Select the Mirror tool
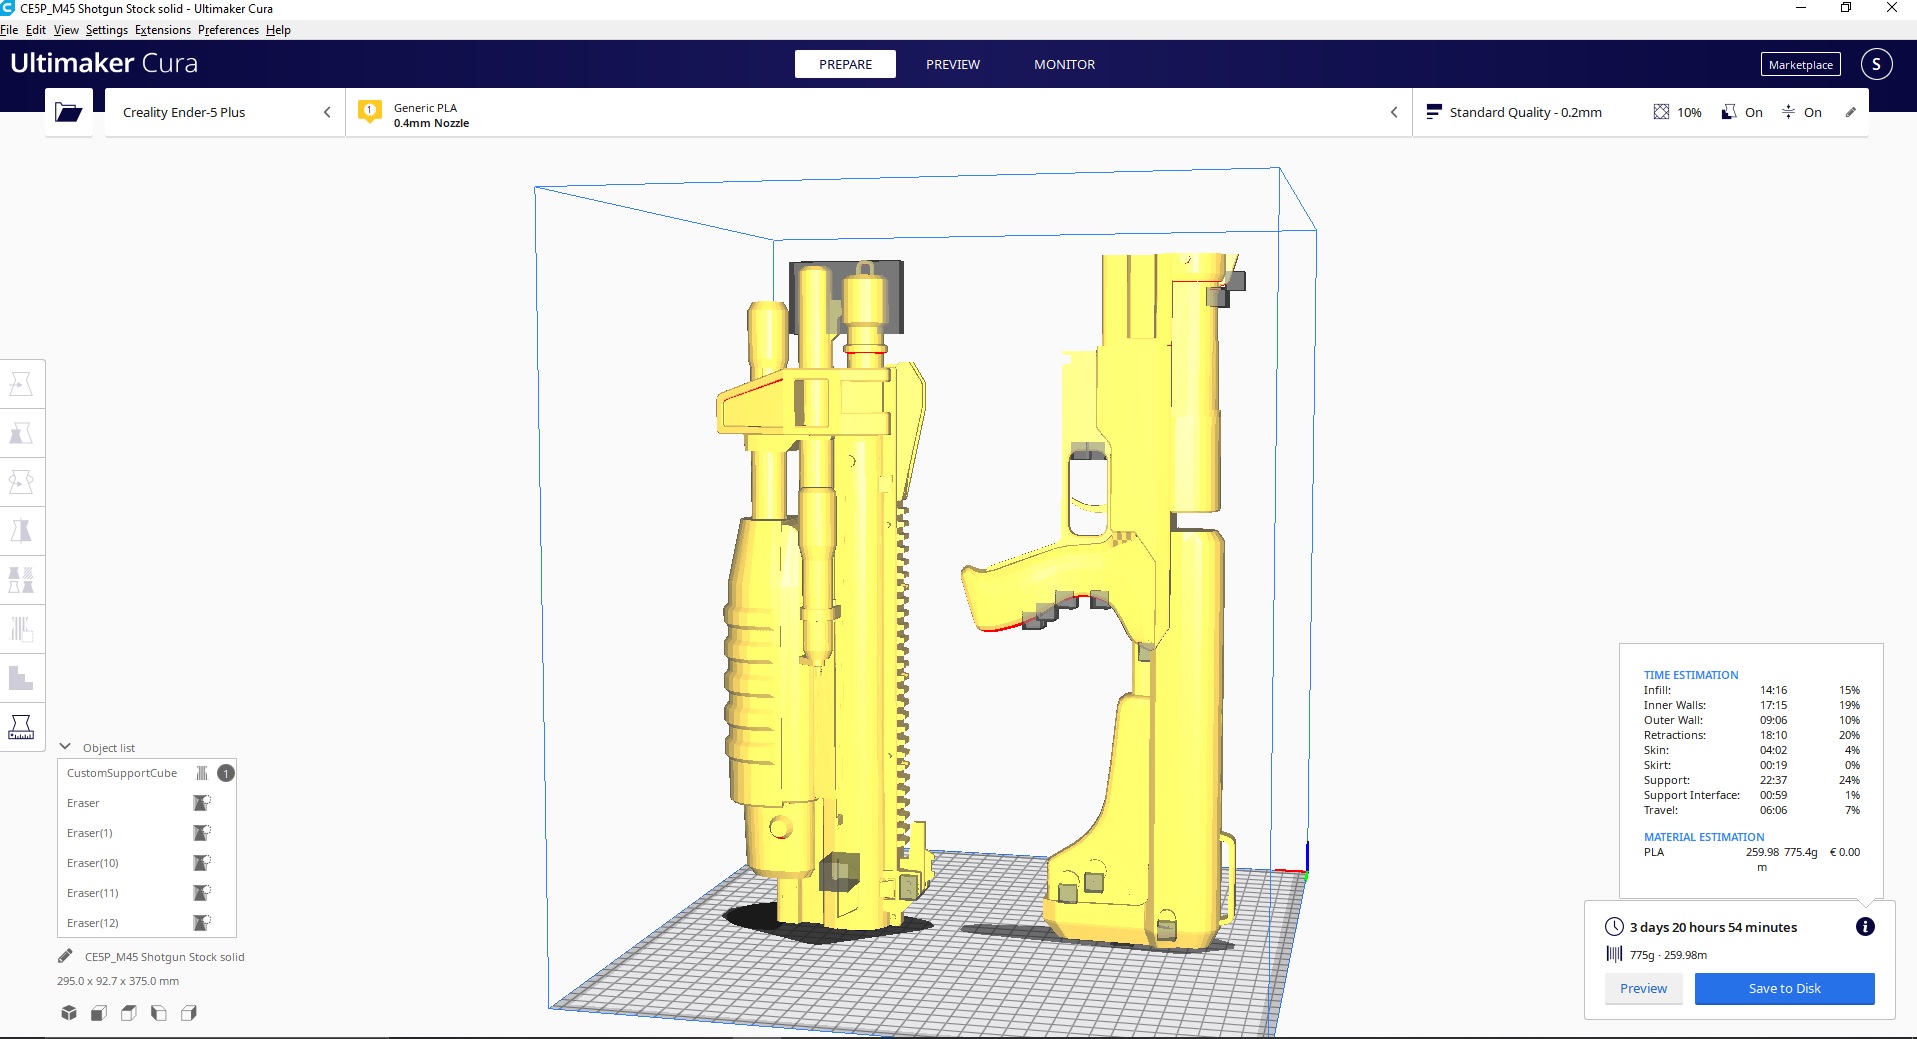 (21, 531)
